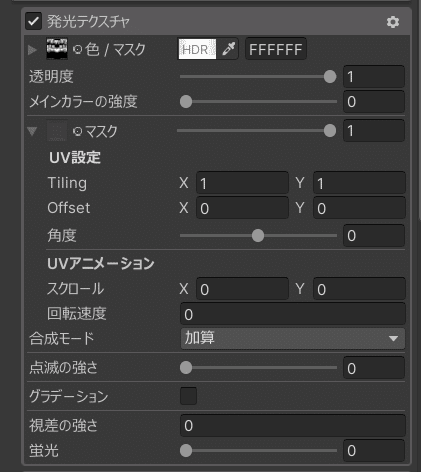Click the 回転速度 label
This screenshot has width=421, height=472.
pos(77,314)
